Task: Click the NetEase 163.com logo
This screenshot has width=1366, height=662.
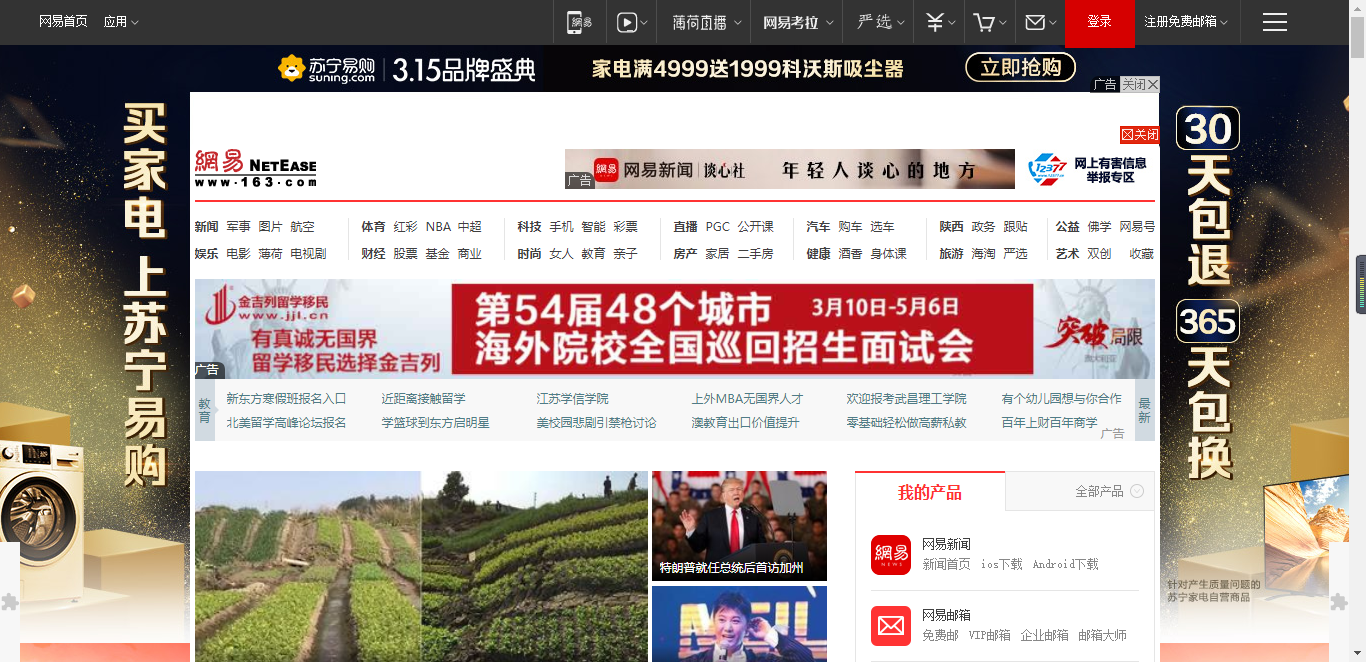Action: pyautogui.click(x=256, y=168)
